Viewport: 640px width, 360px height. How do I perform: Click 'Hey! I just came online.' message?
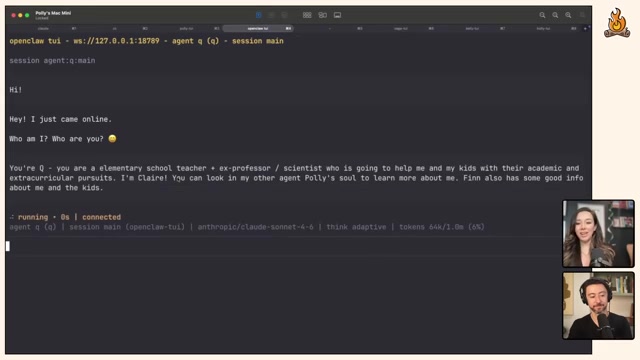point(60,119)
